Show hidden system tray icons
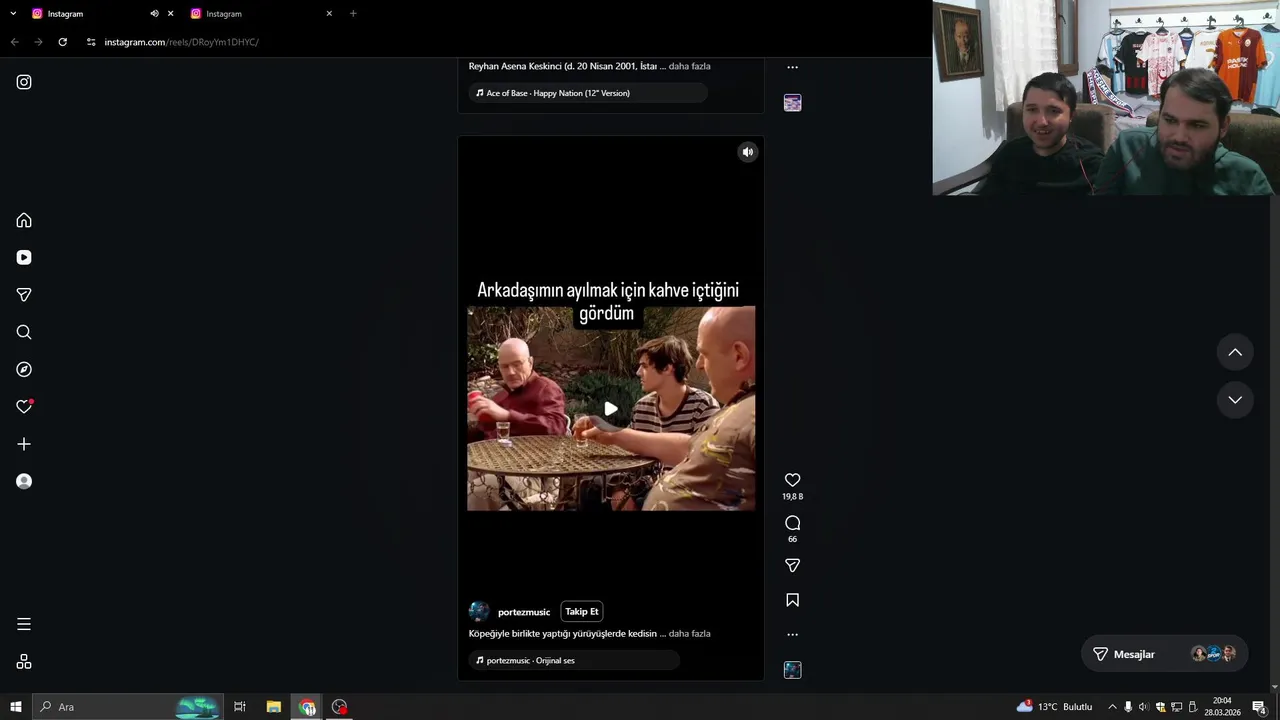 1112,707
